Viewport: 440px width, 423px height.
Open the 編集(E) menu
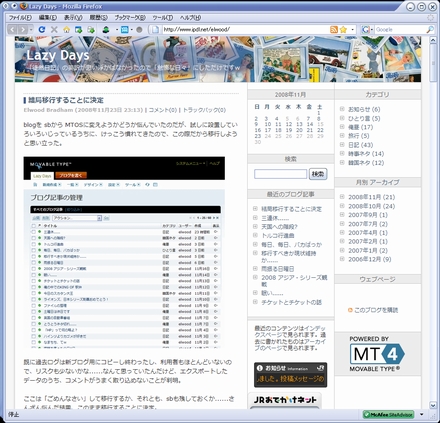click(48, 18)
